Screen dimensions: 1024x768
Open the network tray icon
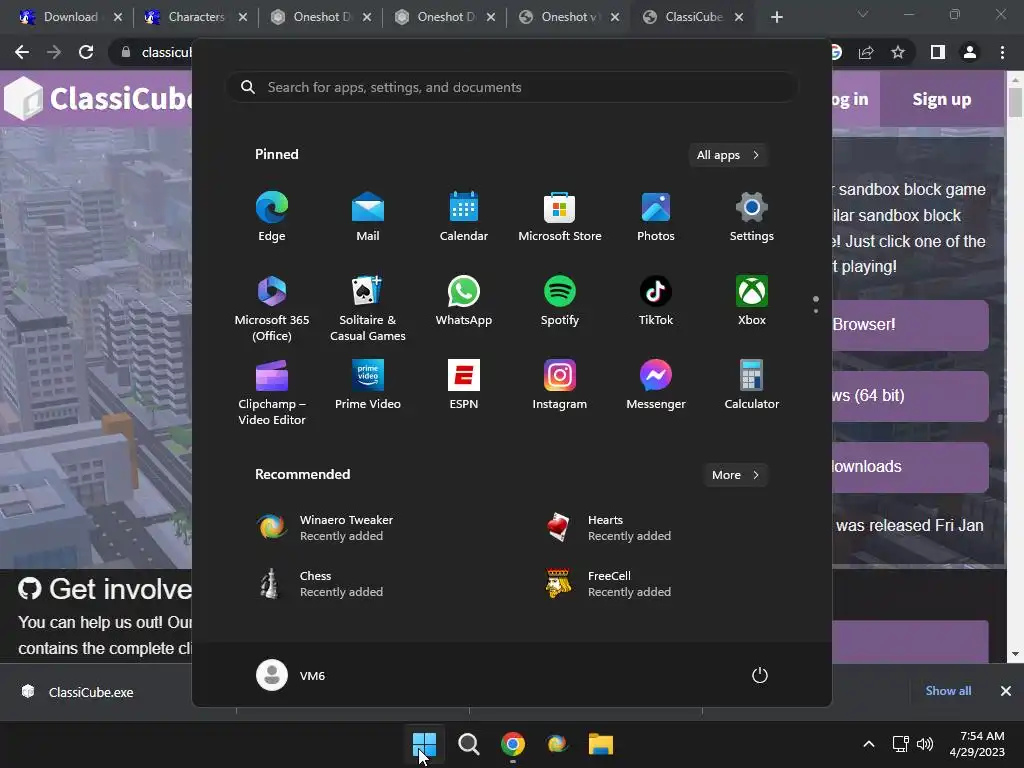click(x=901, y=744)
